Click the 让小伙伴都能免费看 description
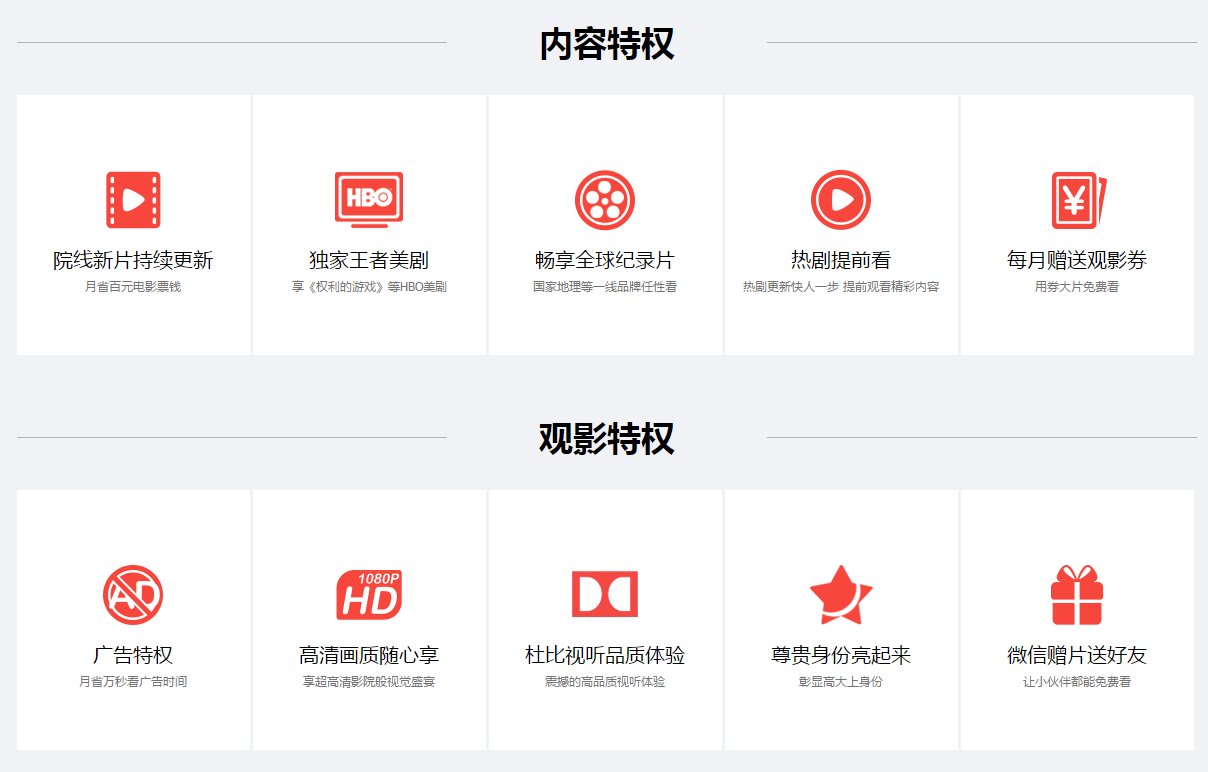 coord(1077,682)
